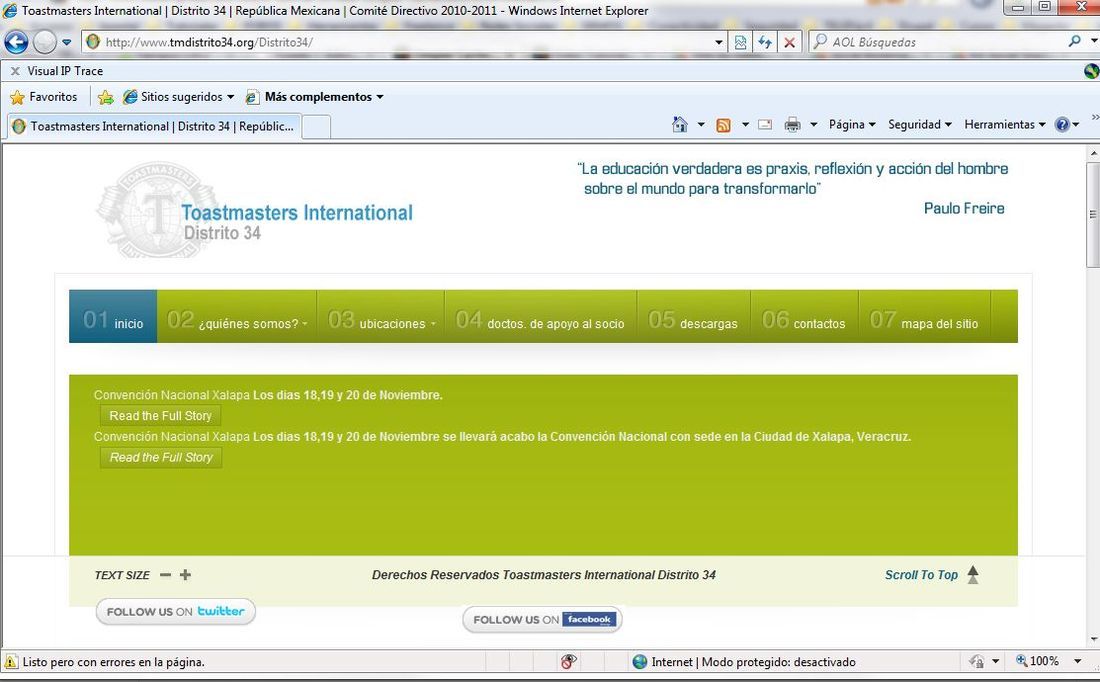The width and height of the screenshot is (1100, 682).
Task: Click the popup blocker status icon
Action: pyautogui.click(x=568, y=661)
